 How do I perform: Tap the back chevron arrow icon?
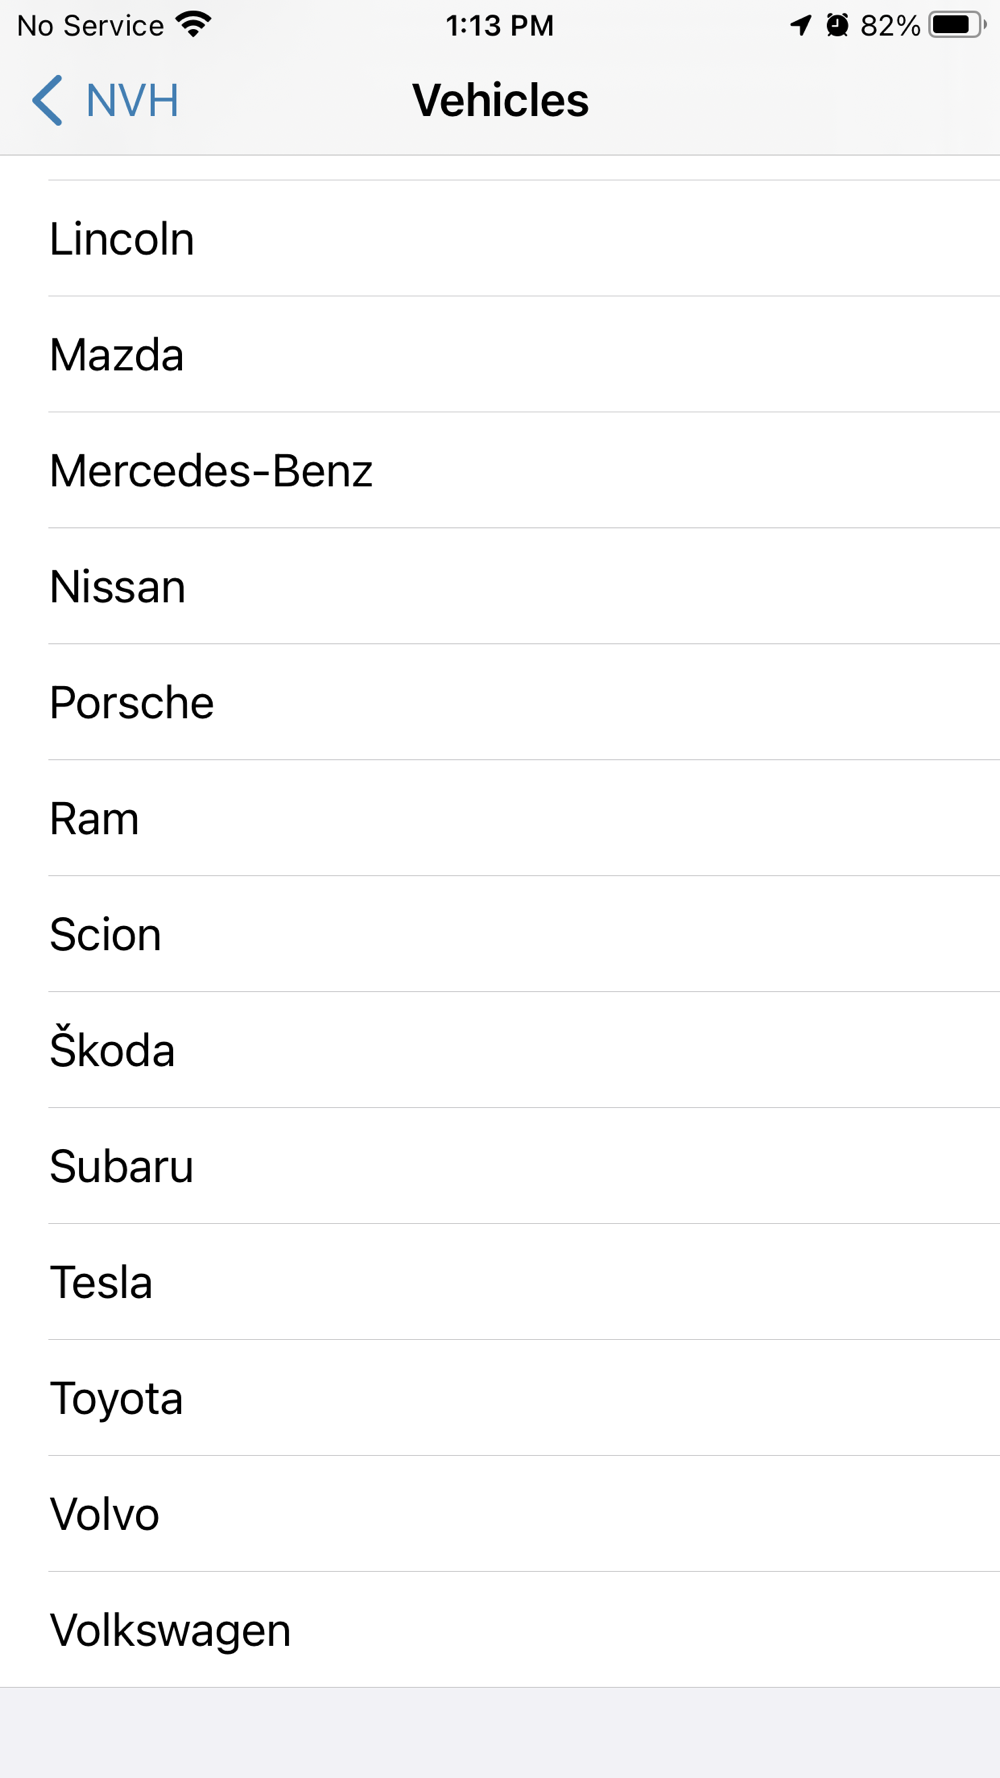[x=47, y=101]
